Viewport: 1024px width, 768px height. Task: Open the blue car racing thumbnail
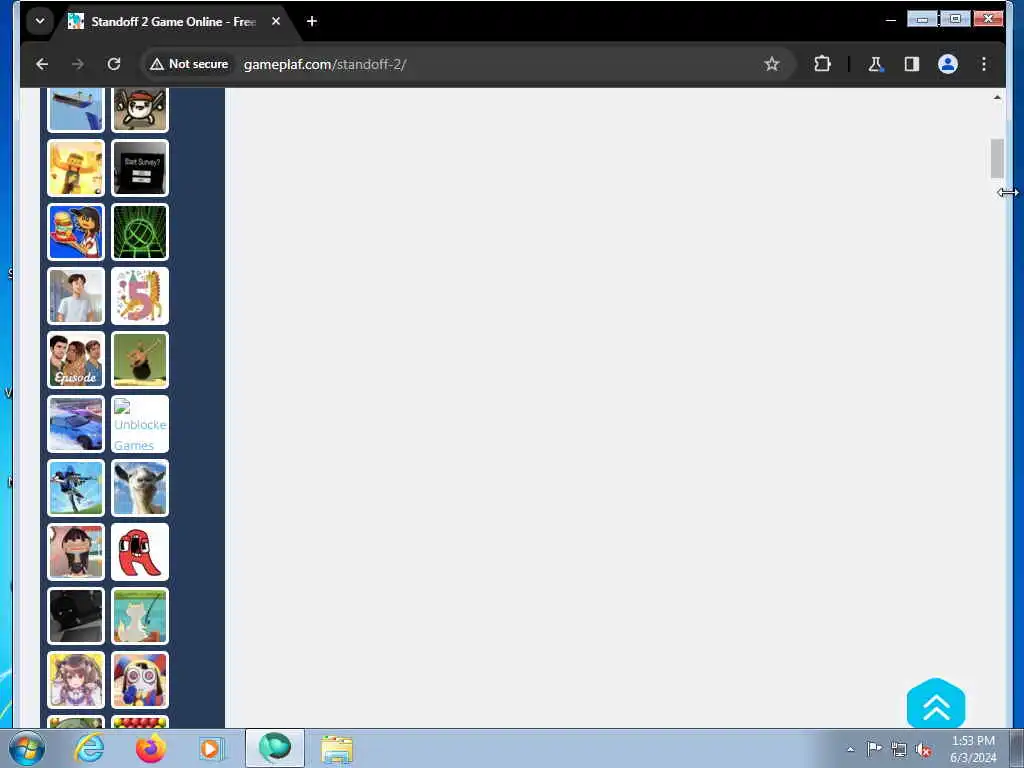76,424
